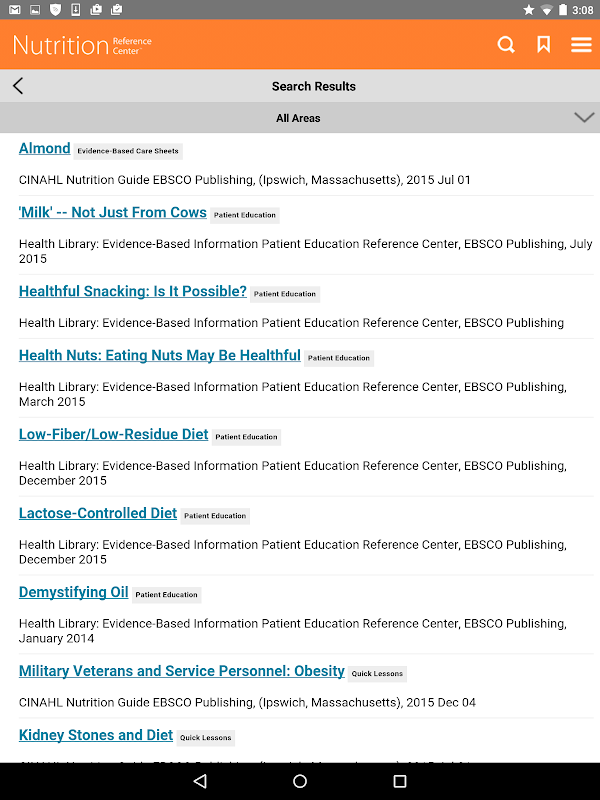Tap the back arrow icon
This screenshot has height=800, width=600.
(x=18, y=86)
